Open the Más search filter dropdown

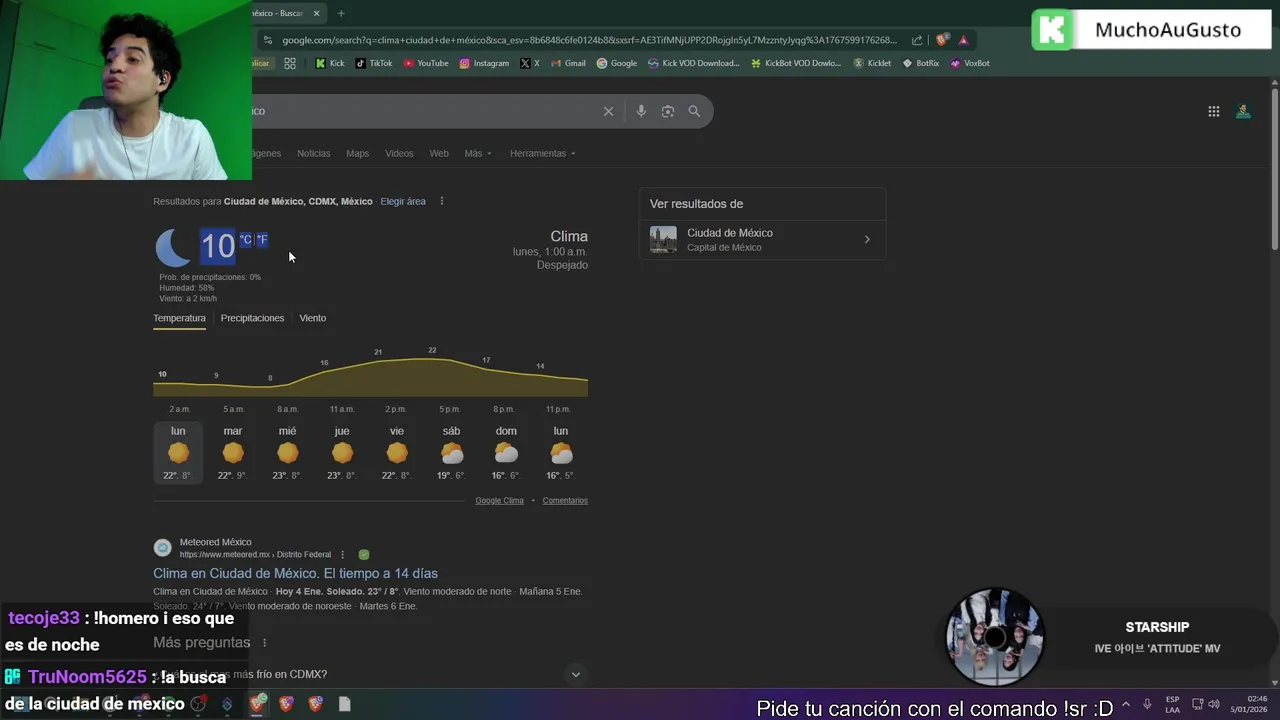(x=478, y=153)
